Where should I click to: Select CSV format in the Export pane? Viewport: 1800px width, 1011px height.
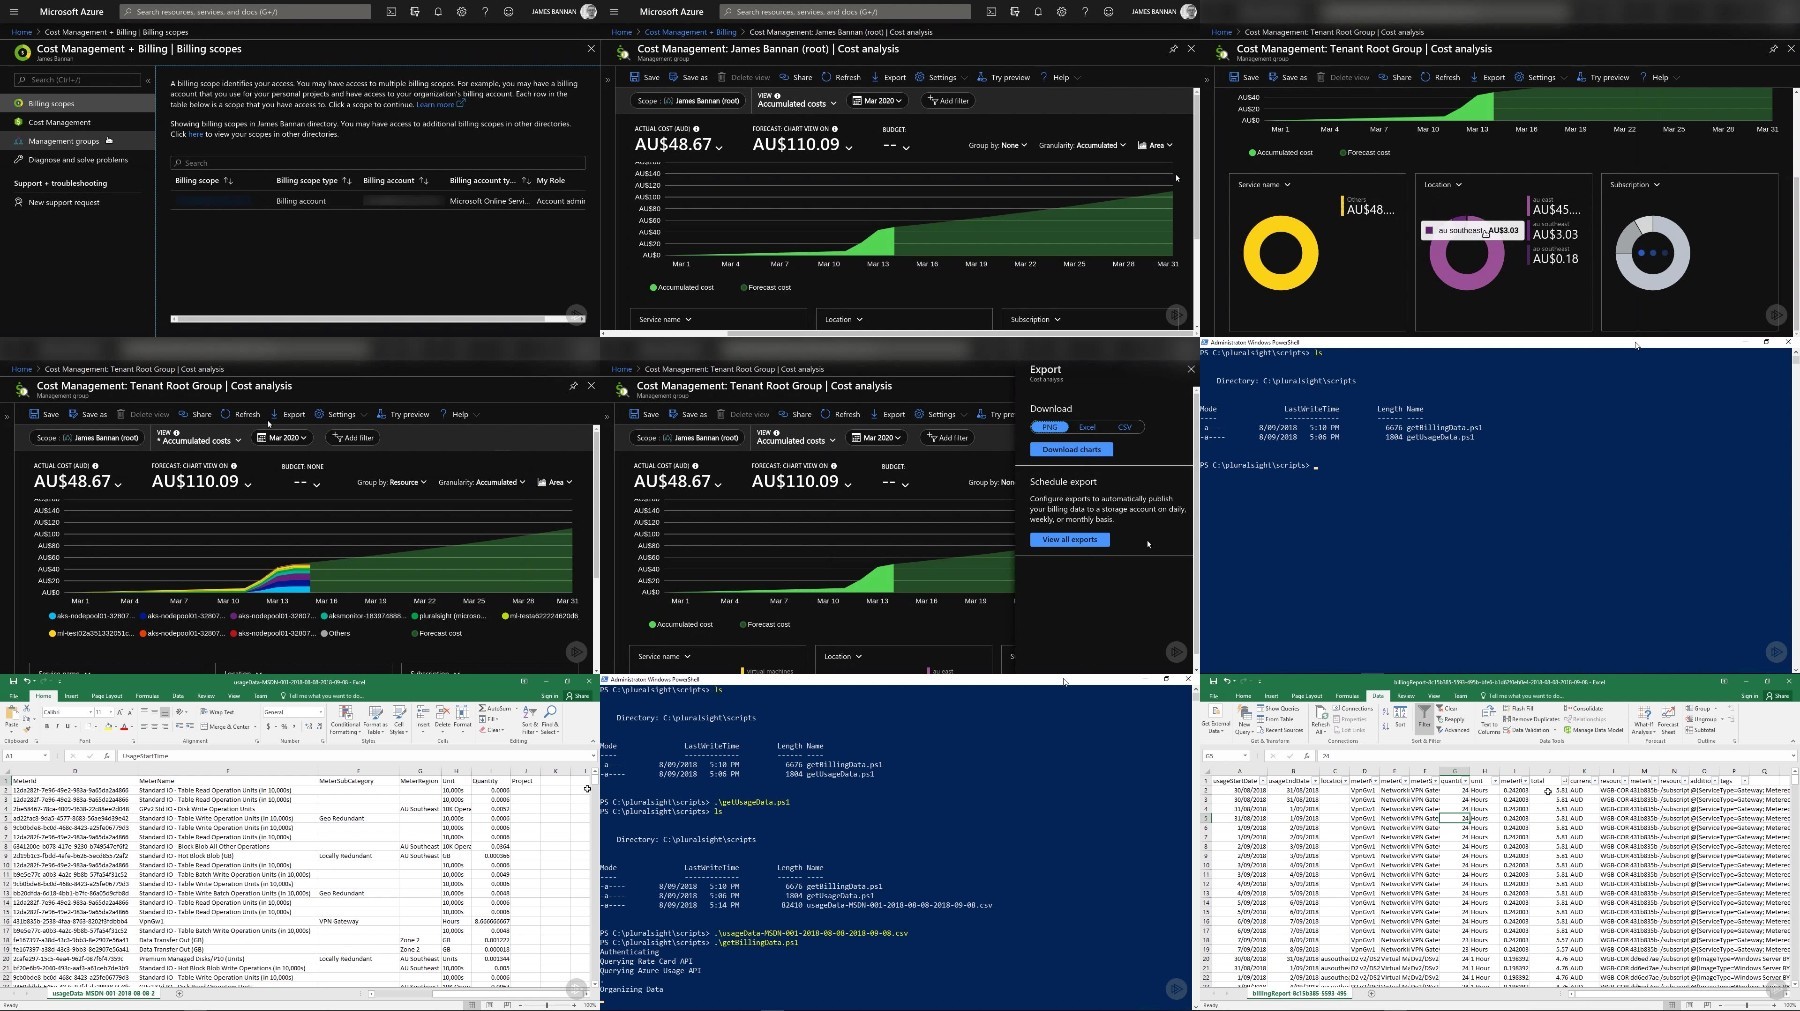pyautogui.click(x=1125, y=427)
